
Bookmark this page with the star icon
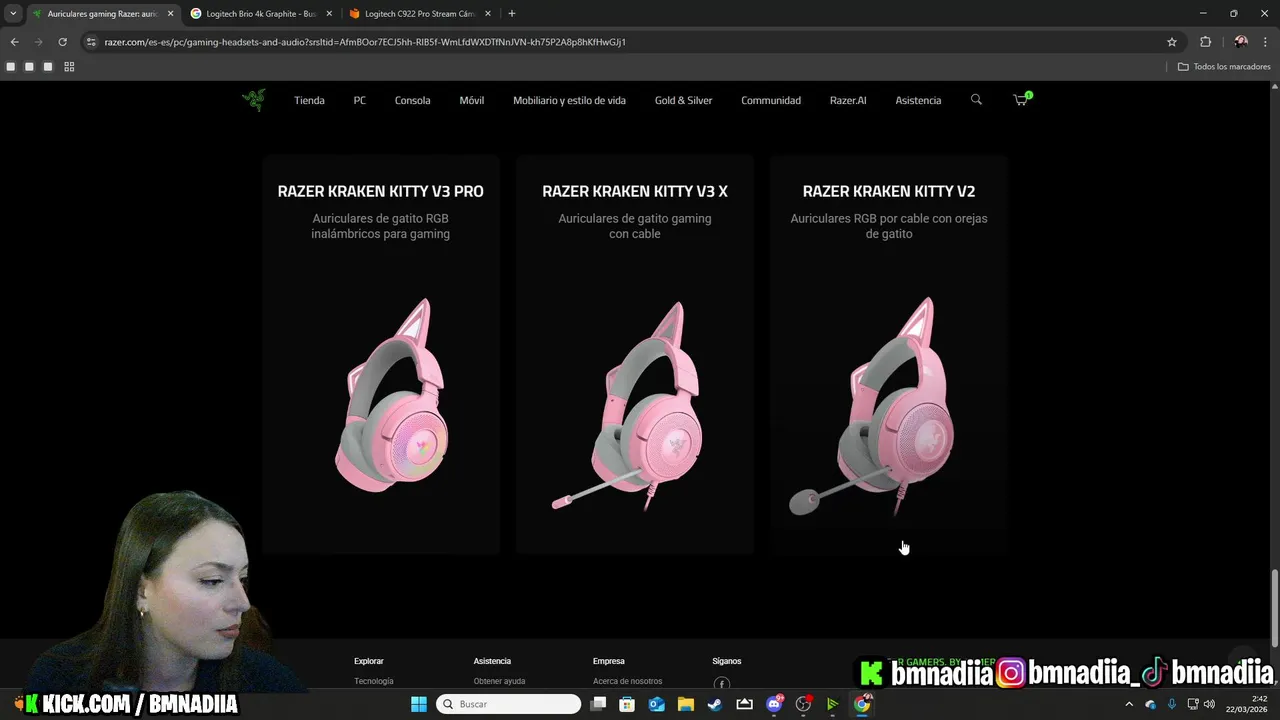pyautogui.click(x=1172, y=42)
